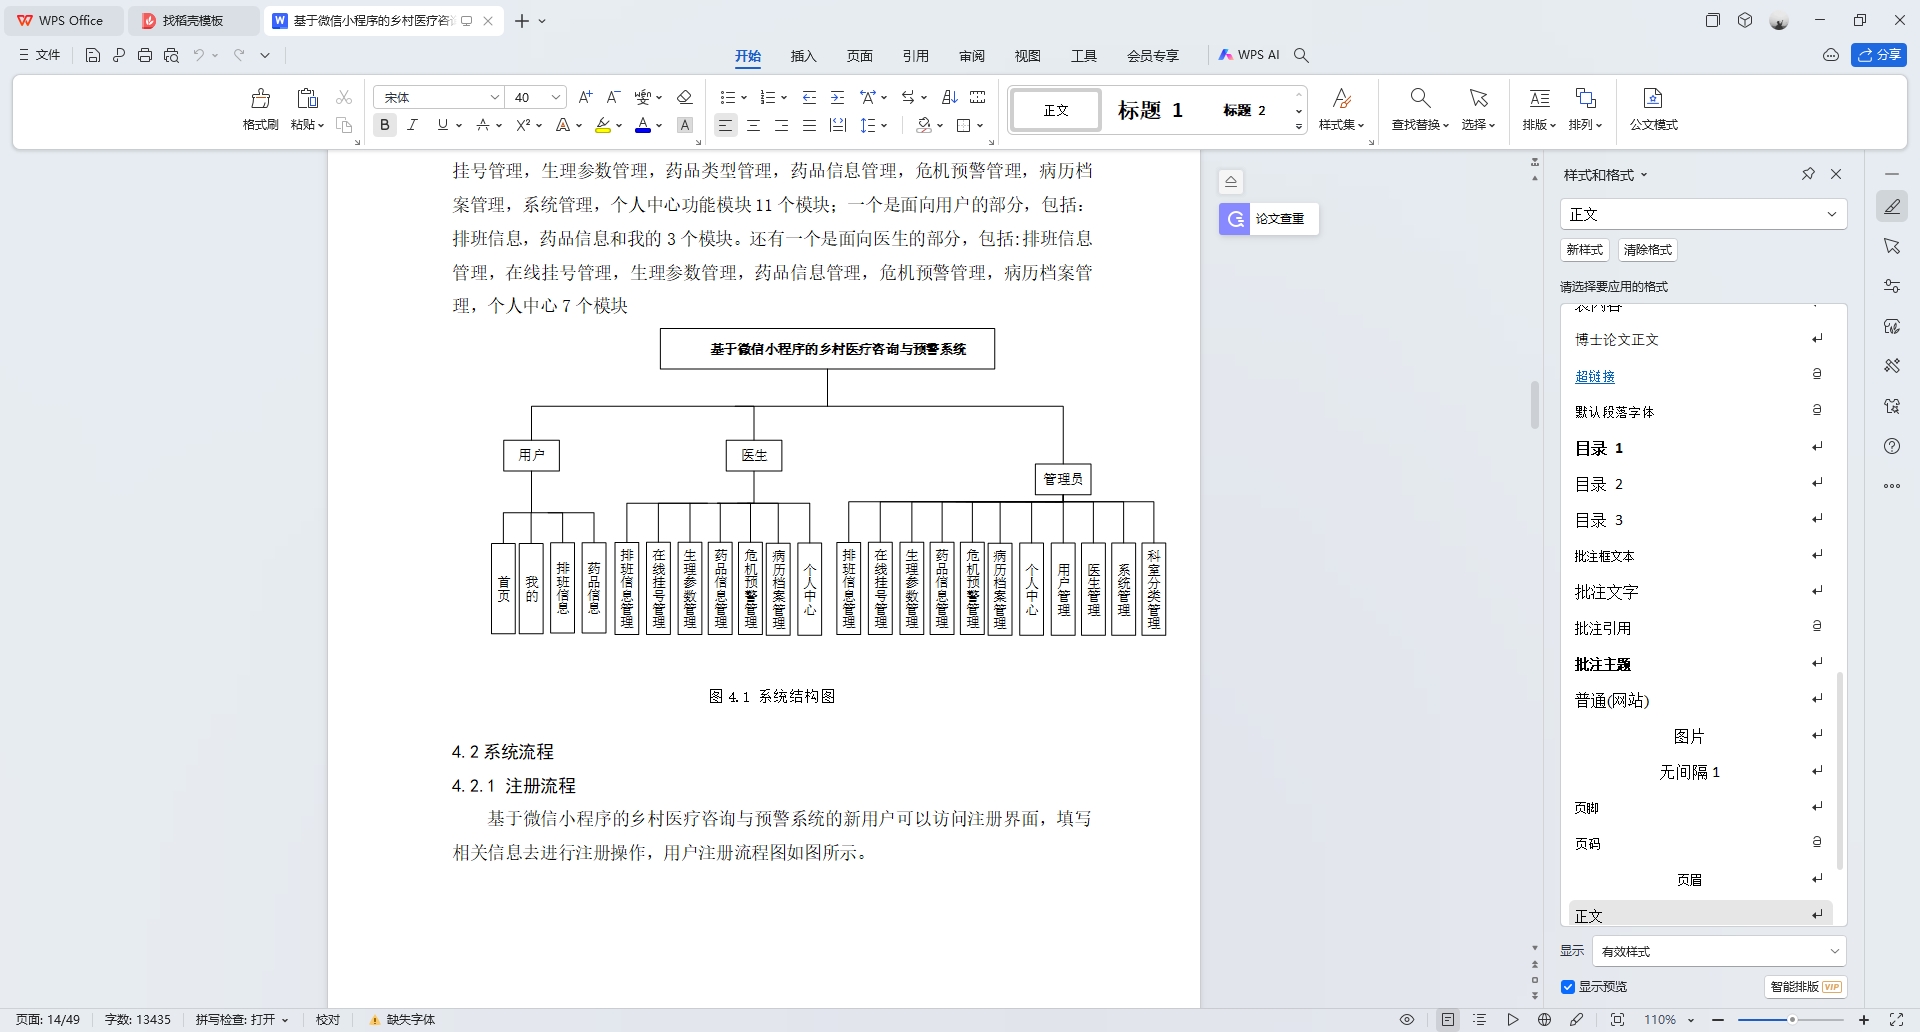
Task: Open the current style 正文 dropdown
Action: [1831, 214]
